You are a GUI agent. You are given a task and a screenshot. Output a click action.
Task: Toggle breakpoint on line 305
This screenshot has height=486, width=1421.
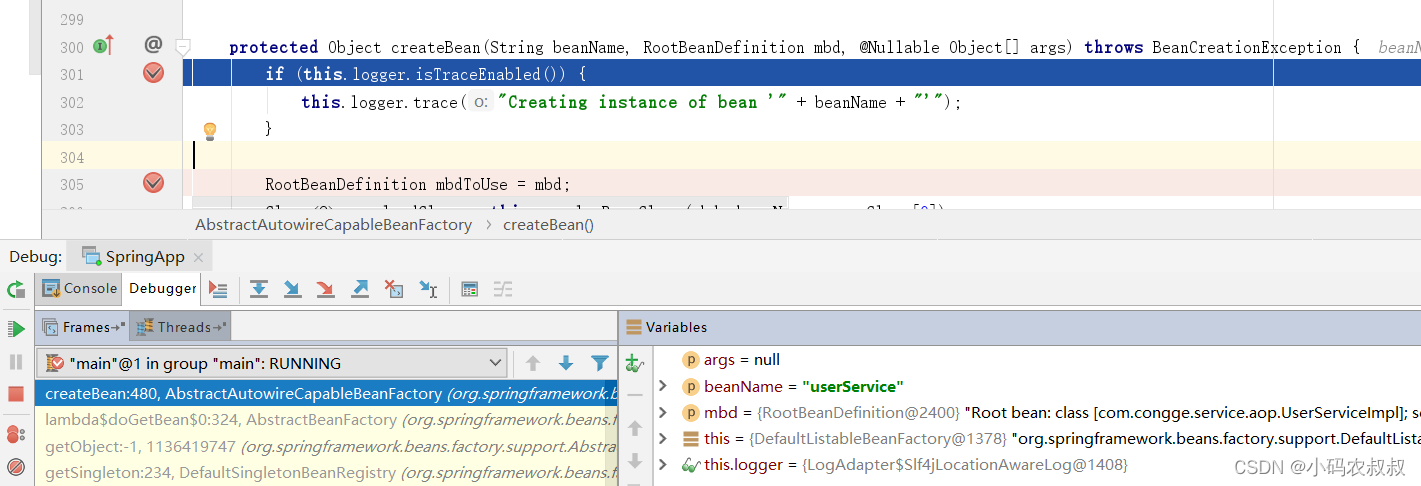153,183
